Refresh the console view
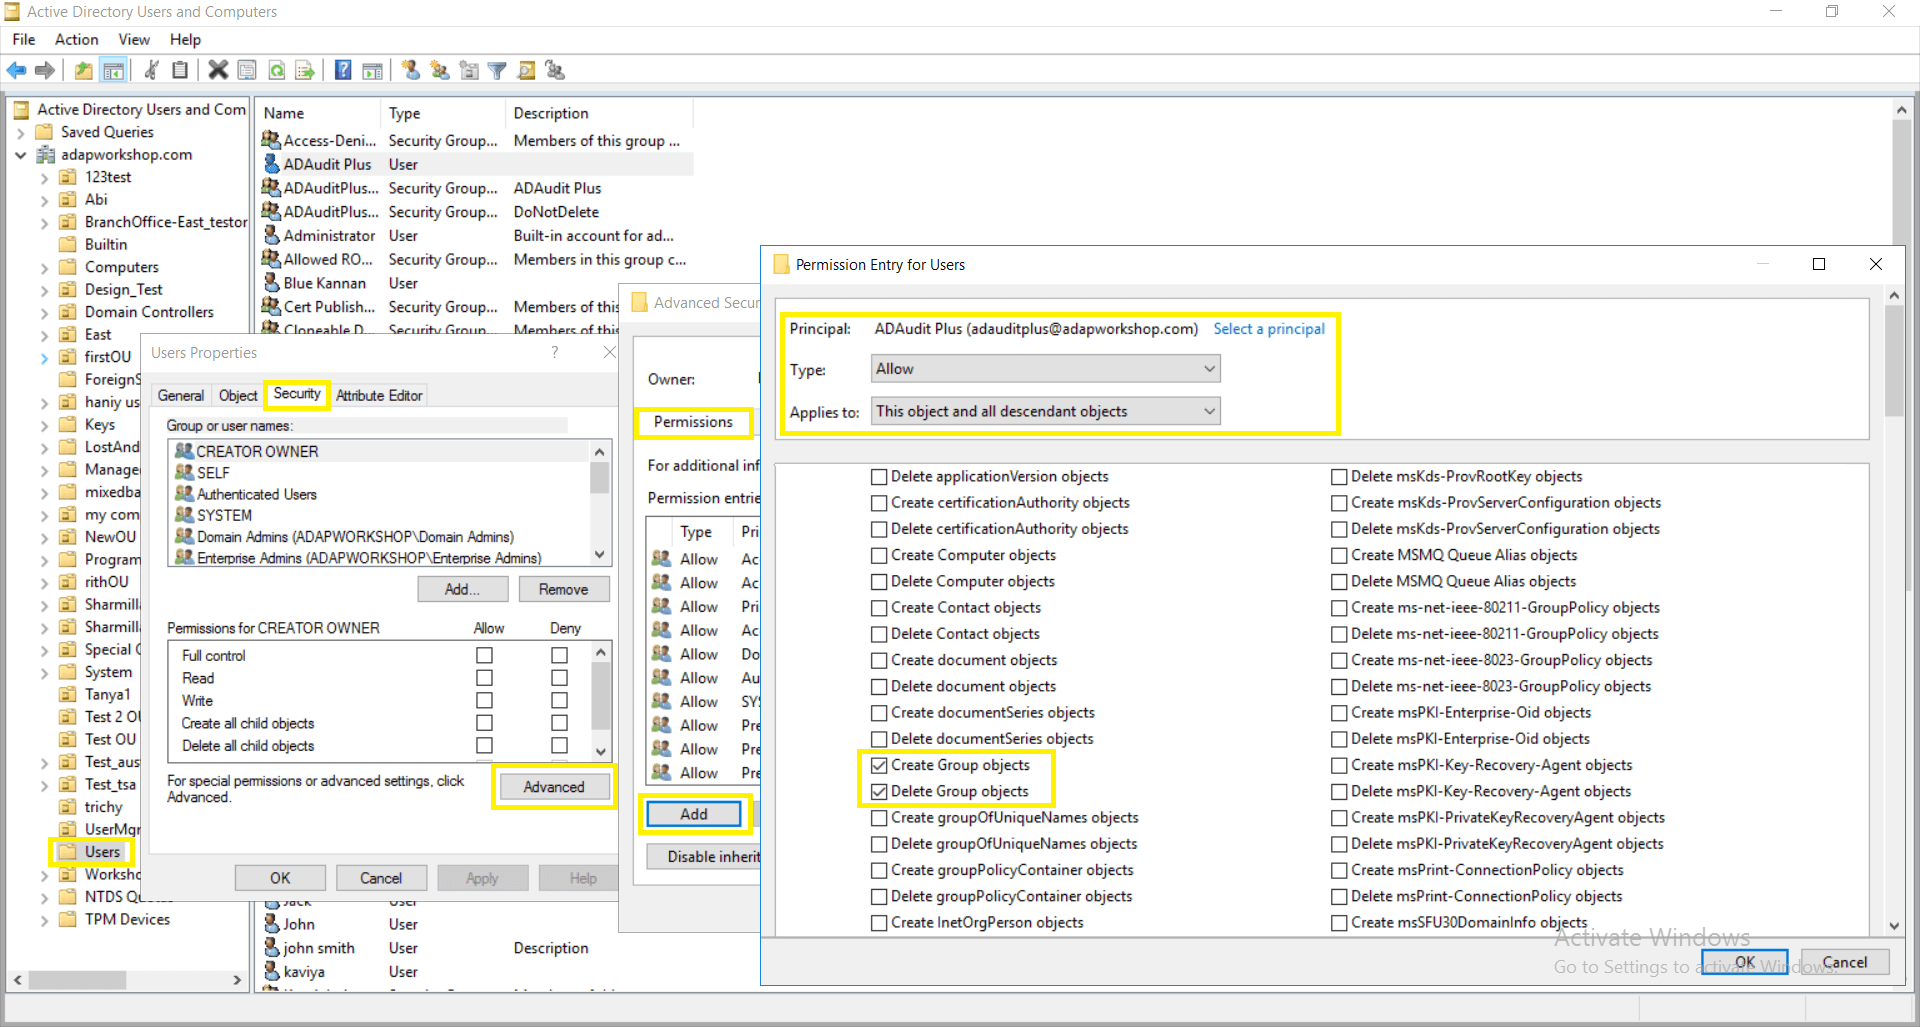 tap(276, 70)
